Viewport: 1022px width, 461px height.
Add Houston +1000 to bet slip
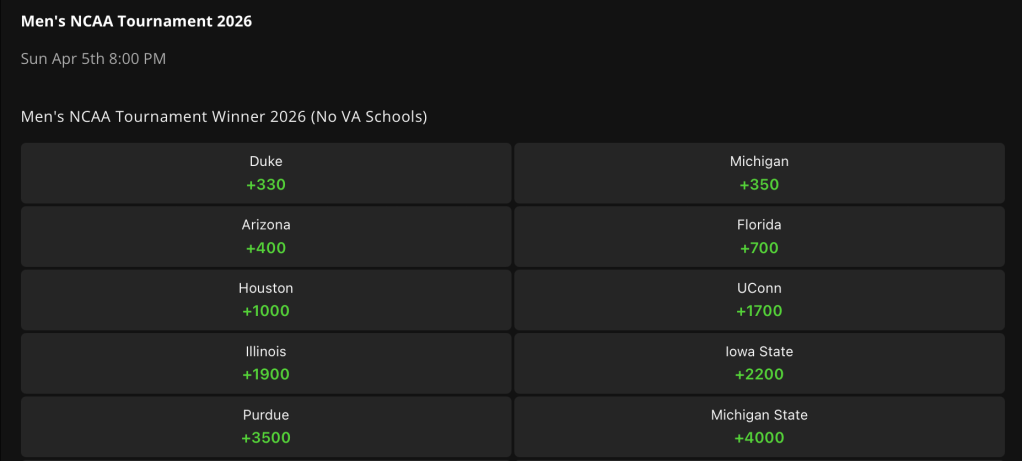coord(266,299)
